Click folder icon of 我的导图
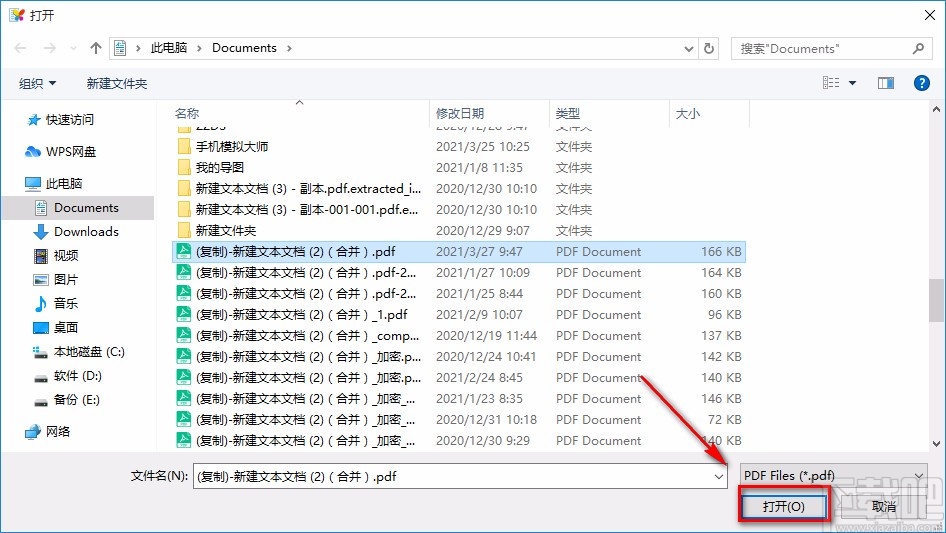Viewport: 946px width, 533px height. point(184,167)
